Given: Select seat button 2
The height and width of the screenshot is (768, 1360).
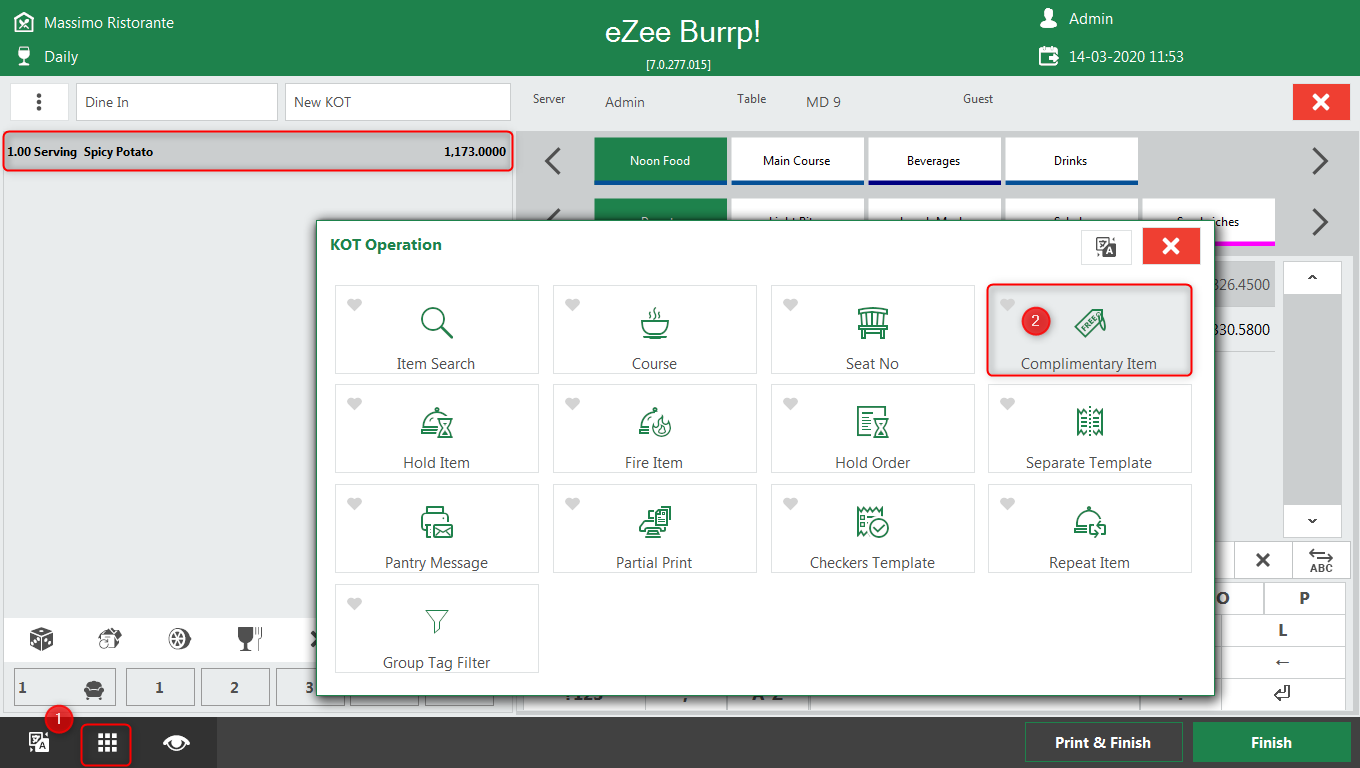Looking at the screenshot, I should tap(235, 687).
